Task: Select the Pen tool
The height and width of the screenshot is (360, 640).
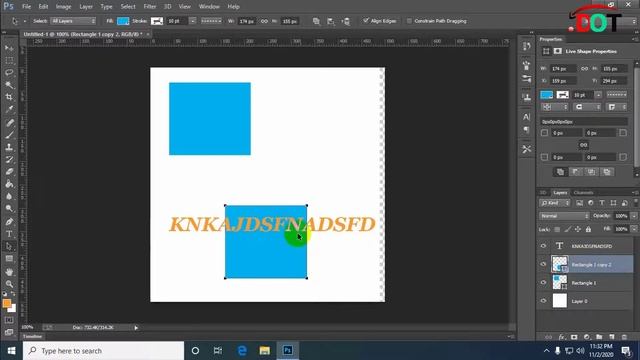Action: point(9,222)
